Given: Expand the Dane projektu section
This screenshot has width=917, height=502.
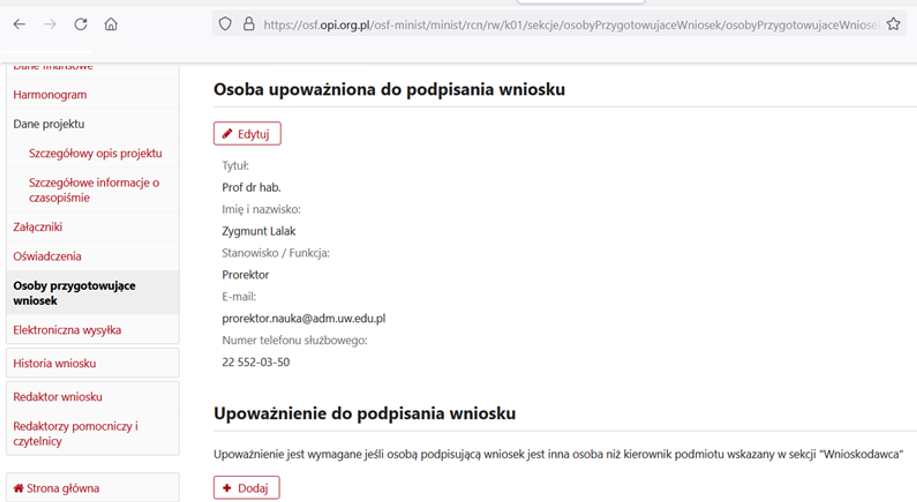Looking at the screenshot, I should [x=49, y=124].
